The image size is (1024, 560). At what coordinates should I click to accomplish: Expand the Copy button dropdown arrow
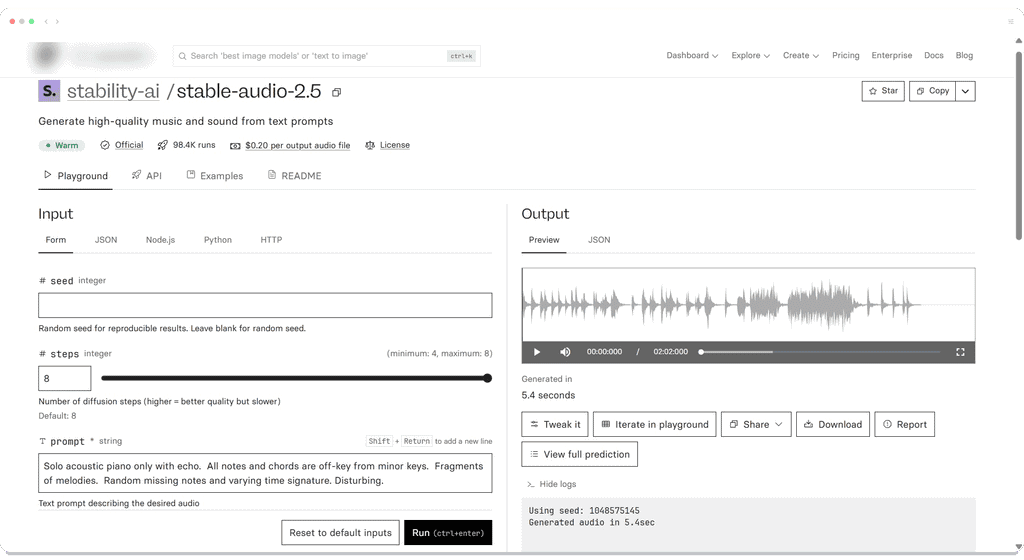pyautogui.click(x=965, y=91)
